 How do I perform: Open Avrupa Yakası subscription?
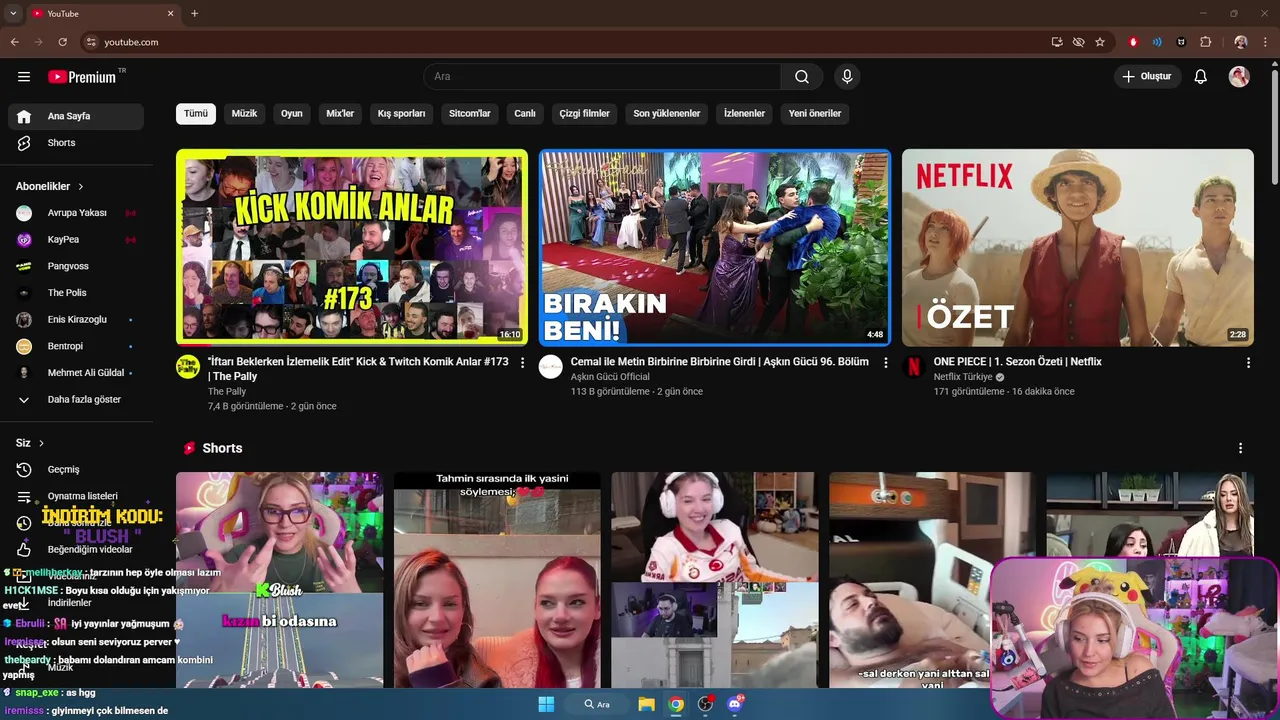tap(76, 213)
